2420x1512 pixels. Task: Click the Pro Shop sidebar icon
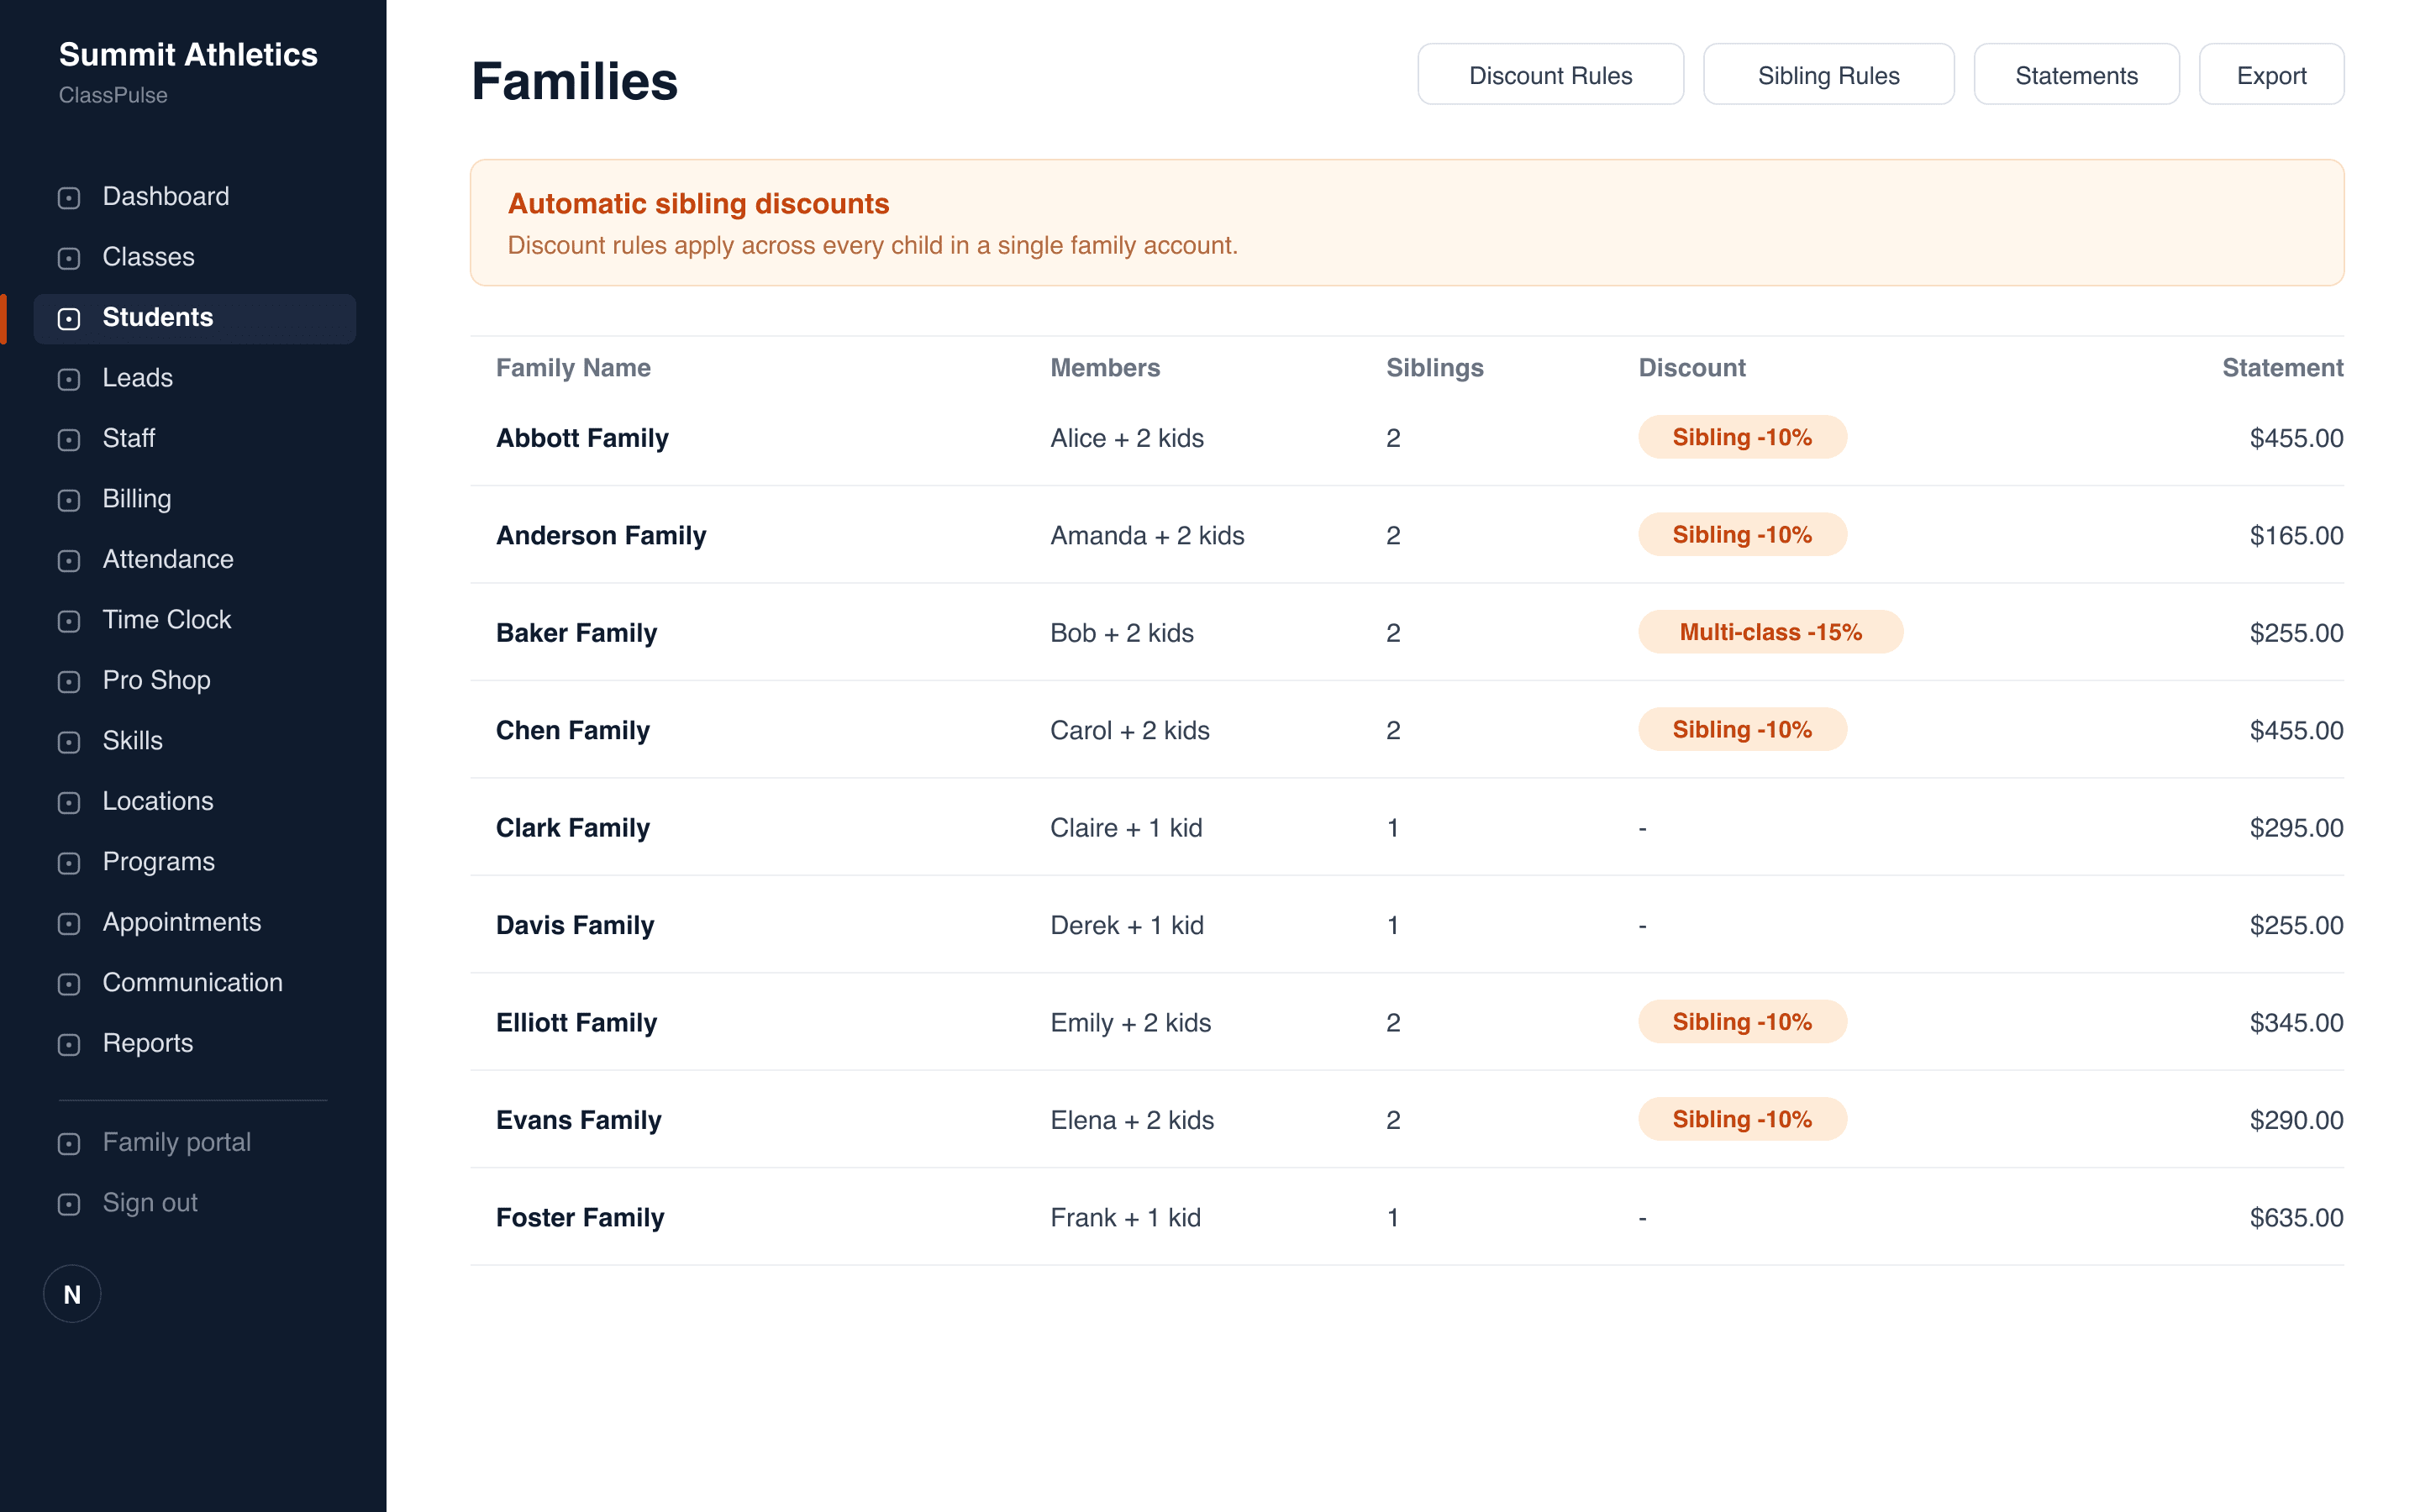pyautogui.click(x=69, y=681)
